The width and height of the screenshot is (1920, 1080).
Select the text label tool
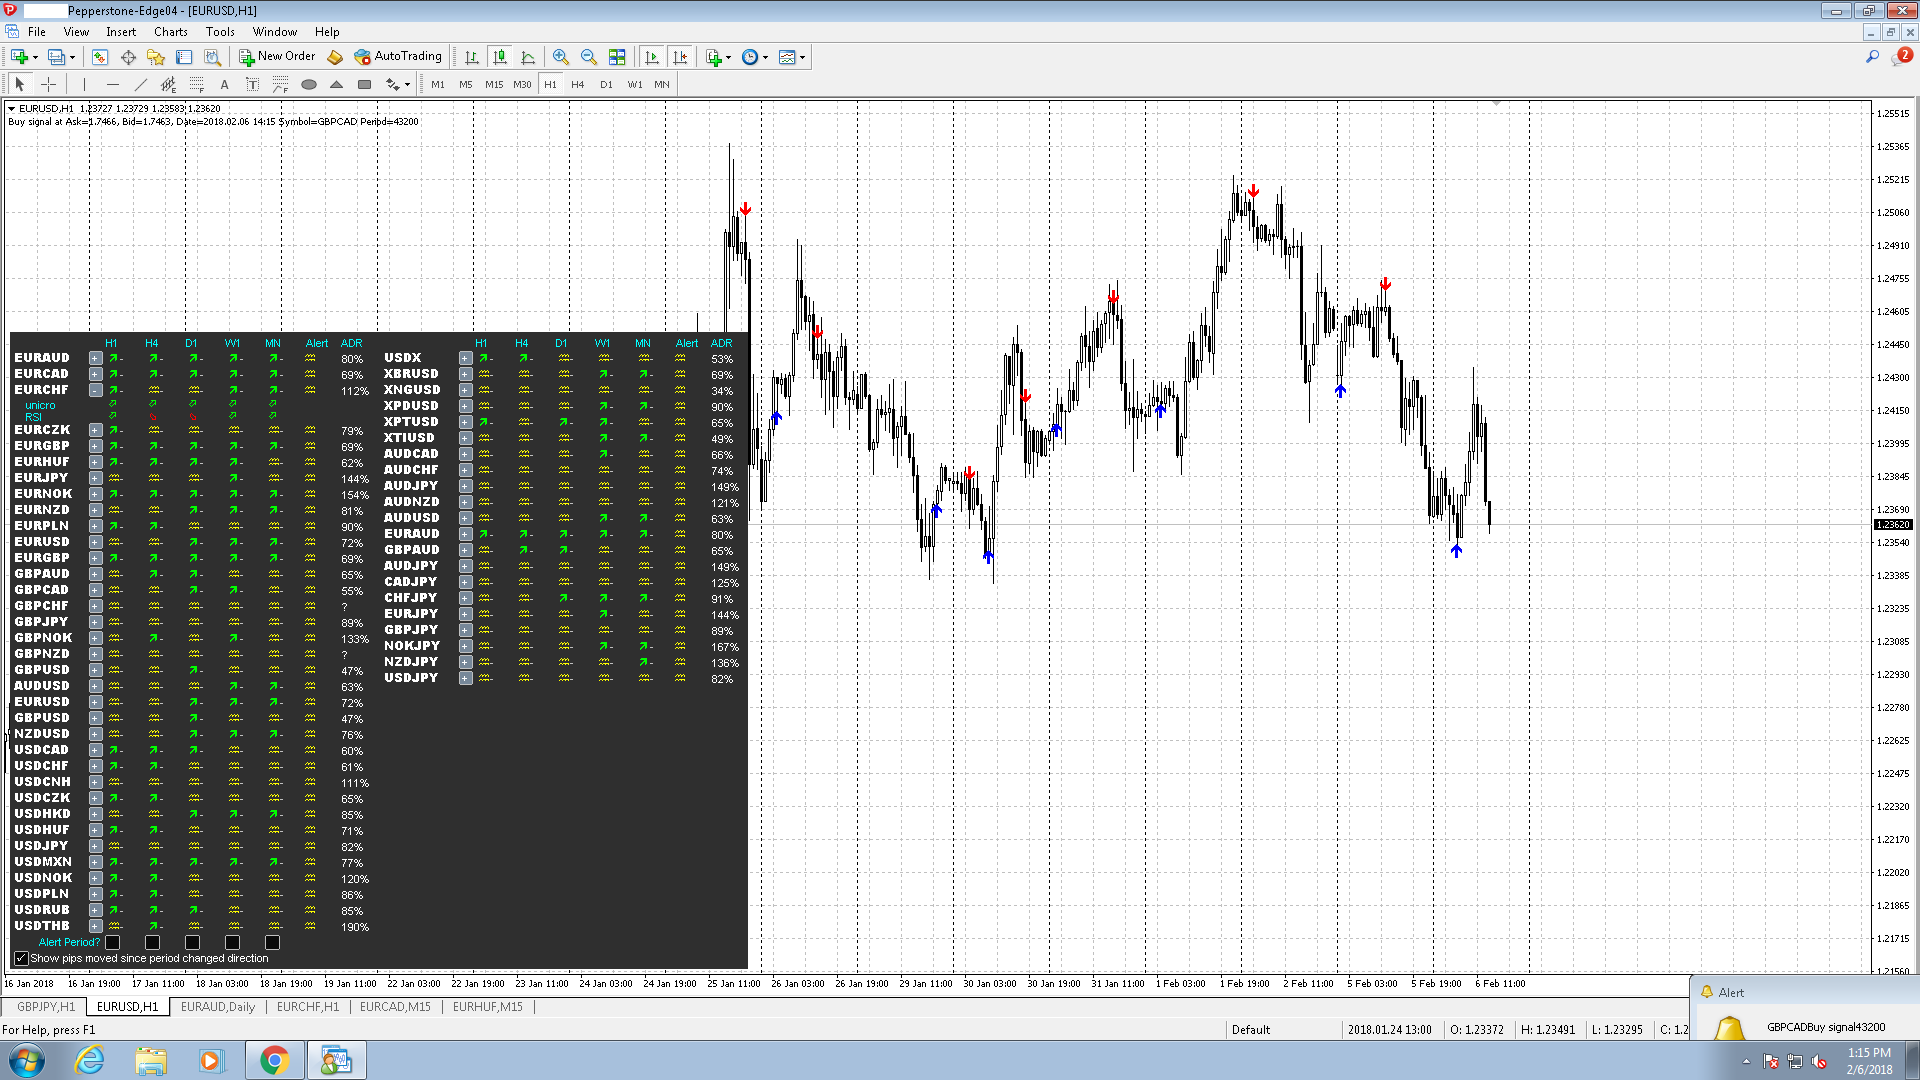click(x=252, y=85)
